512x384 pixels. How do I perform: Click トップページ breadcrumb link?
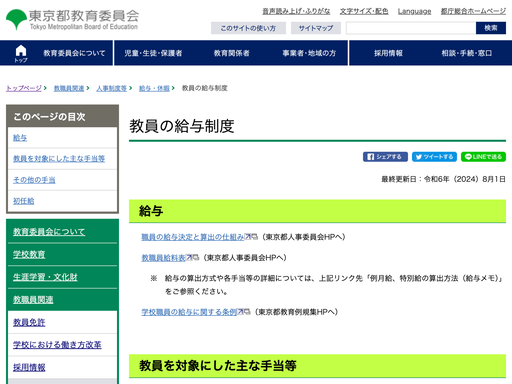coord(24,88)
